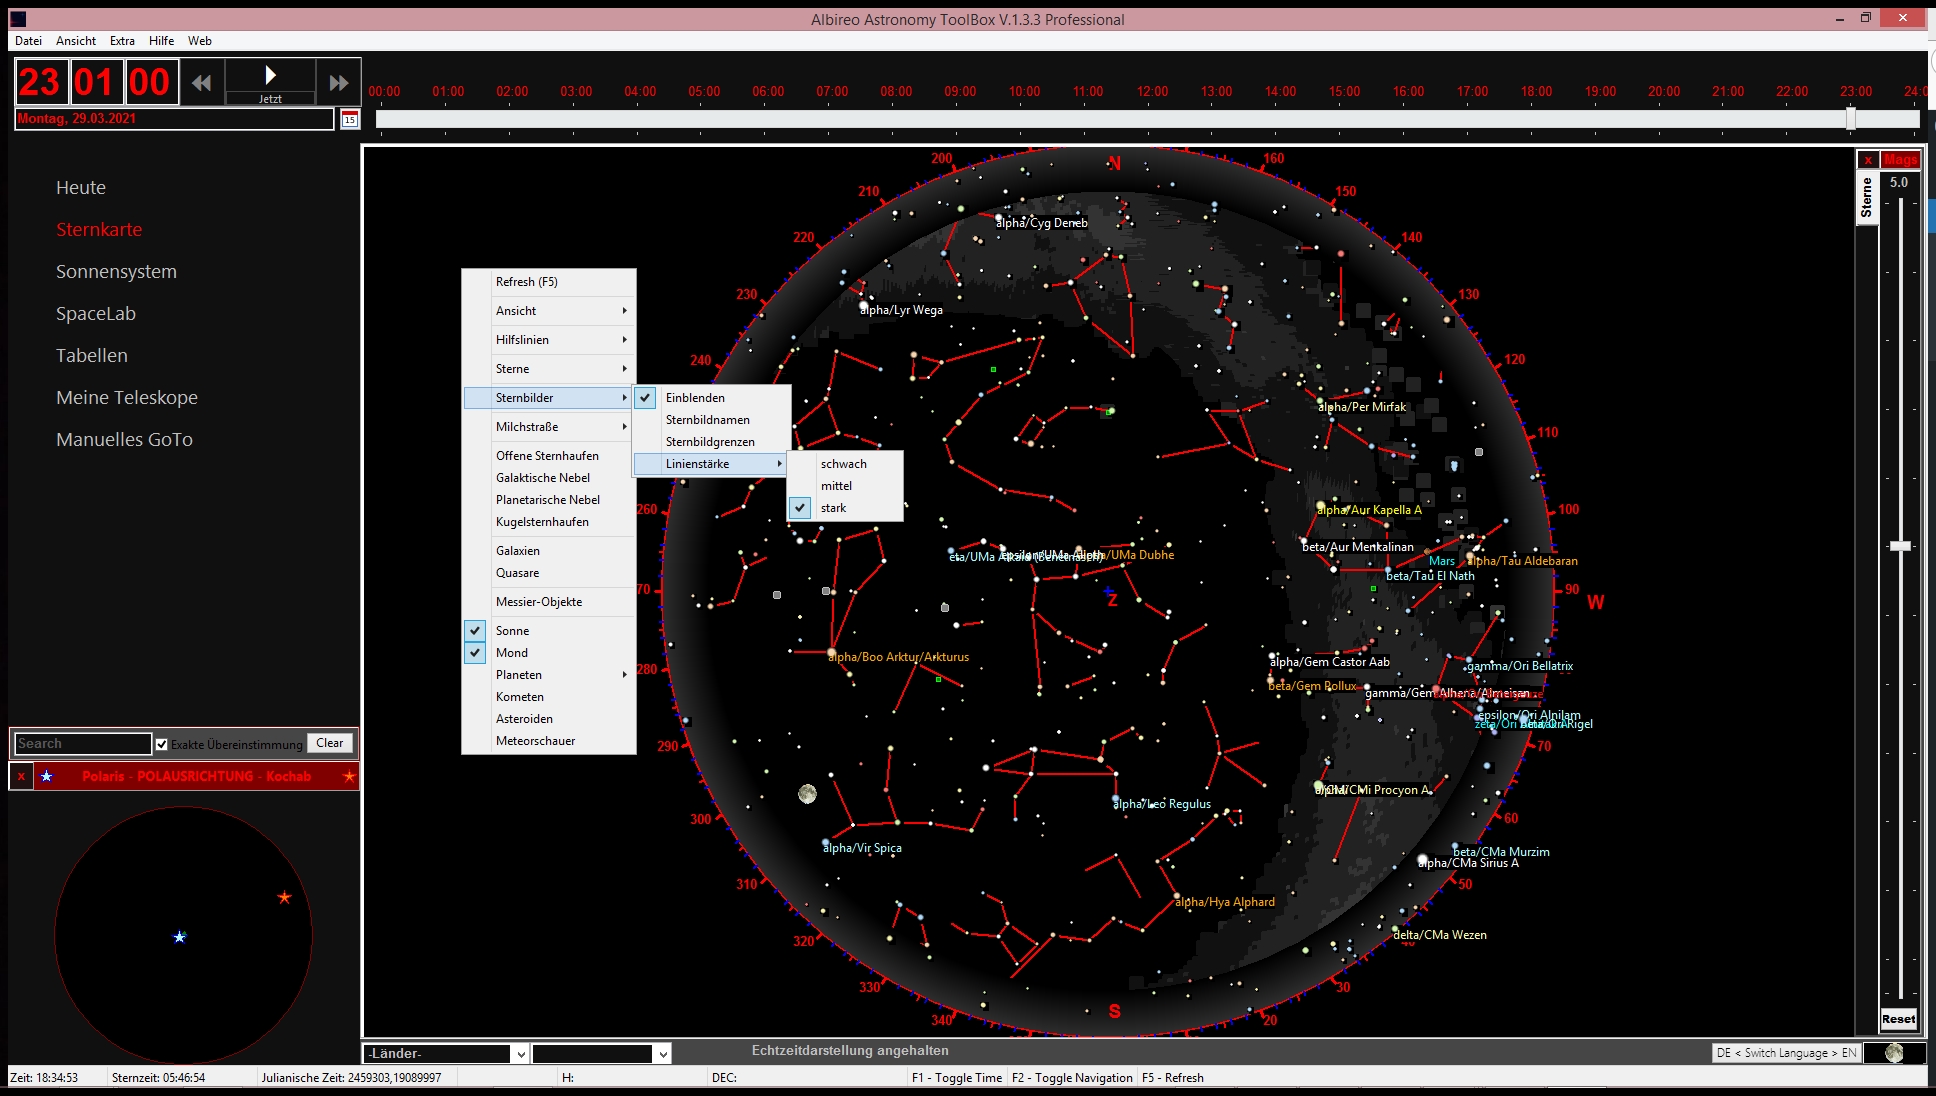1936x1096 pixels.
Task: Select line strength schwach
Action: [x=845, y=464]
